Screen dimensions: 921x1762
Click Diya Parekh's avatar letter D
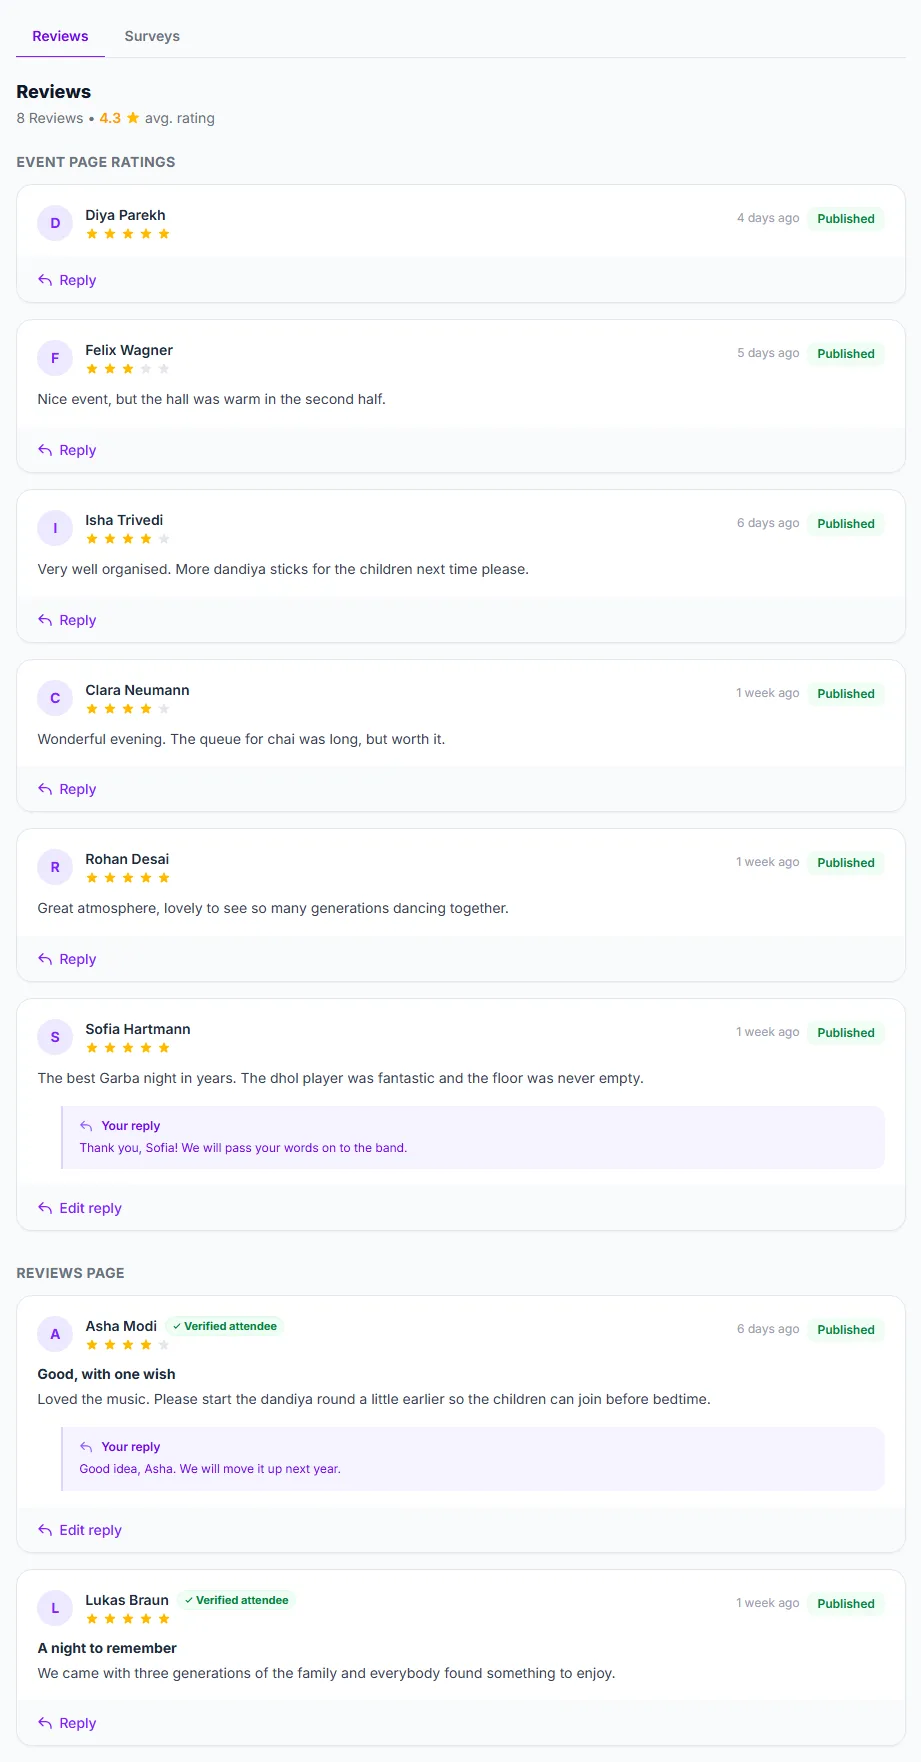55,223
